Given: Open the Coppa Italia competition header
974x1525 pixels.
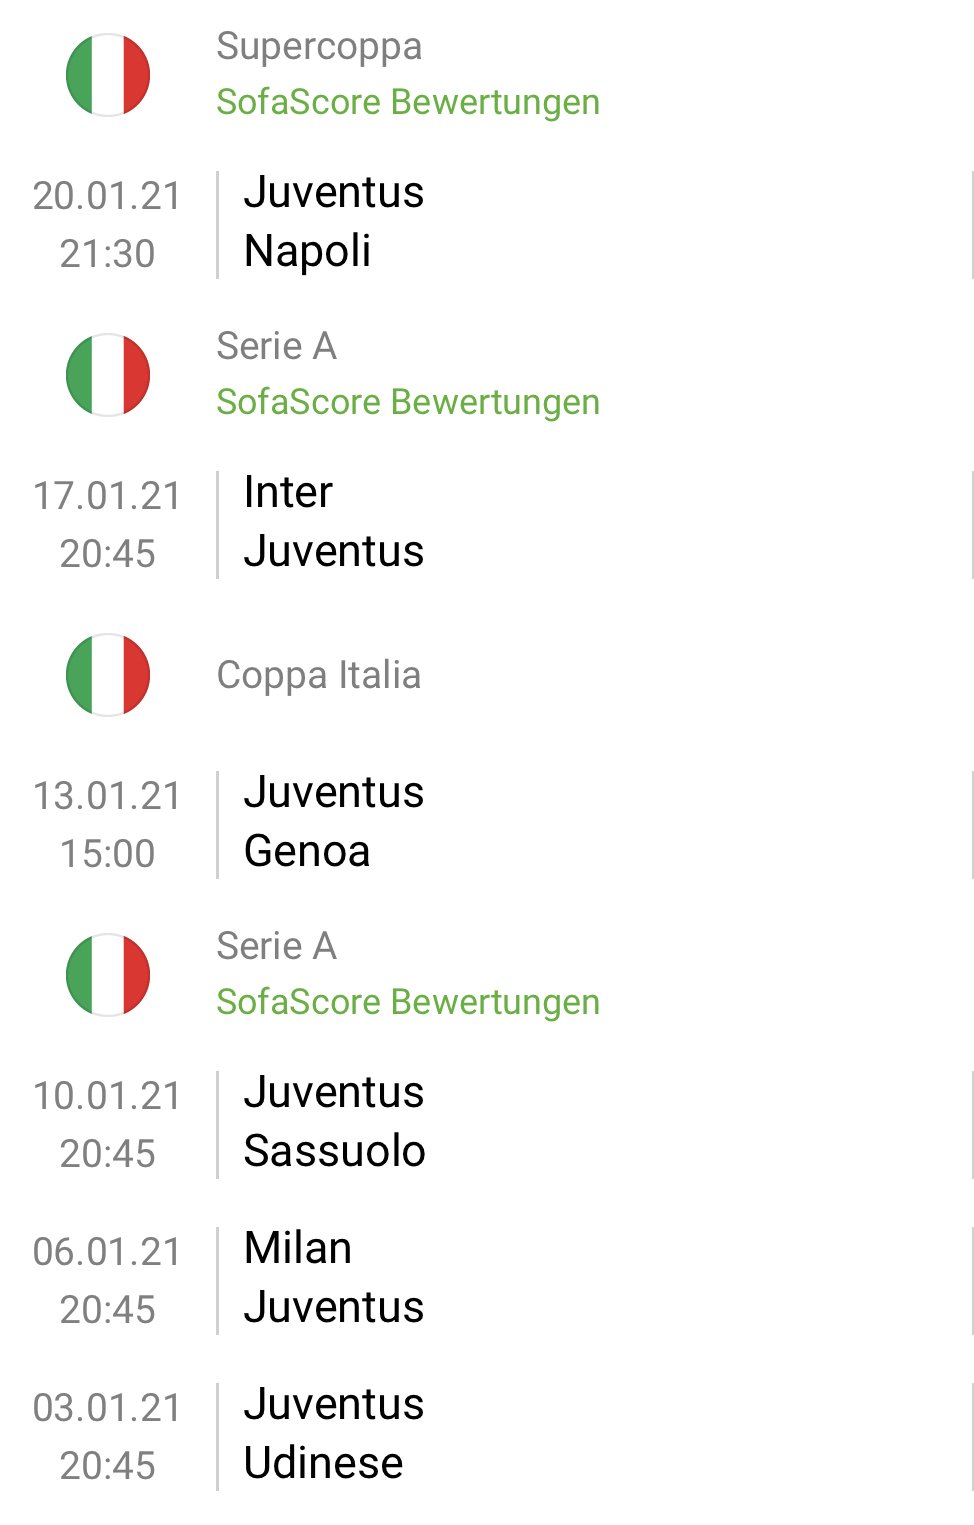Looking at the screenshot, I should tap(319, 675).
